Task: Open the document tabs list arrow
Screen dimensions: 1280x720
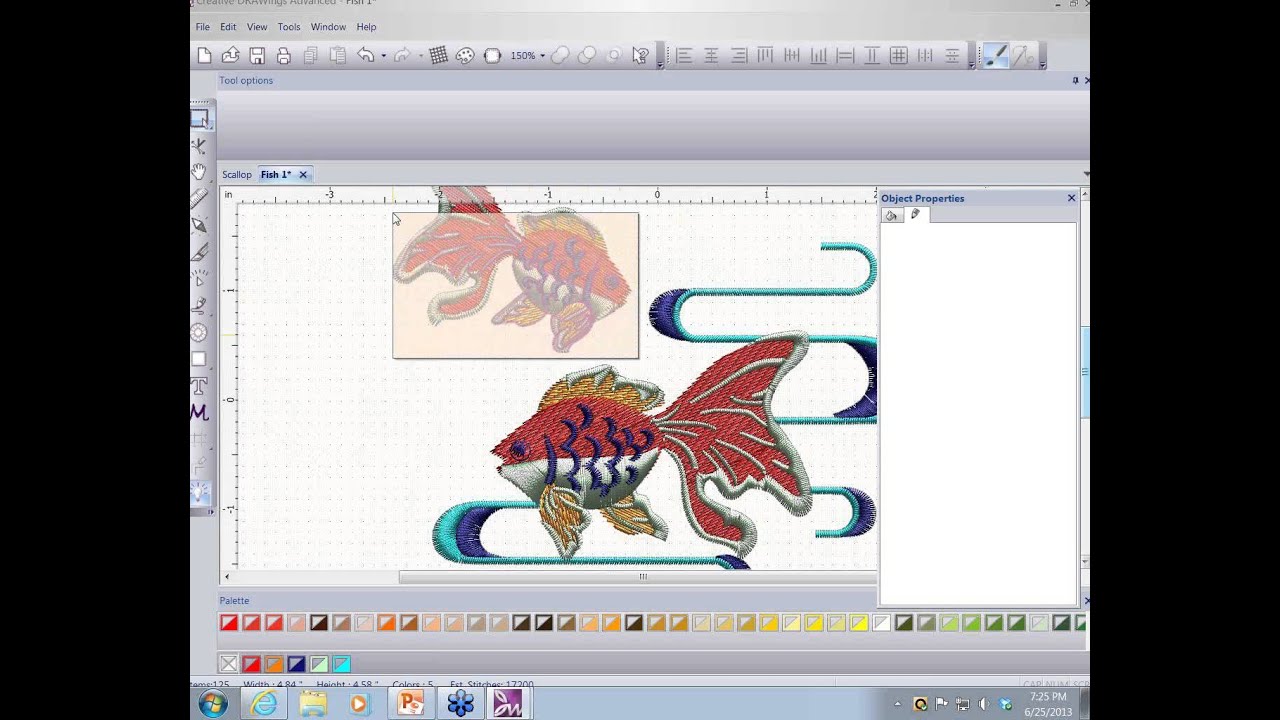Action: coord(1086,175)
